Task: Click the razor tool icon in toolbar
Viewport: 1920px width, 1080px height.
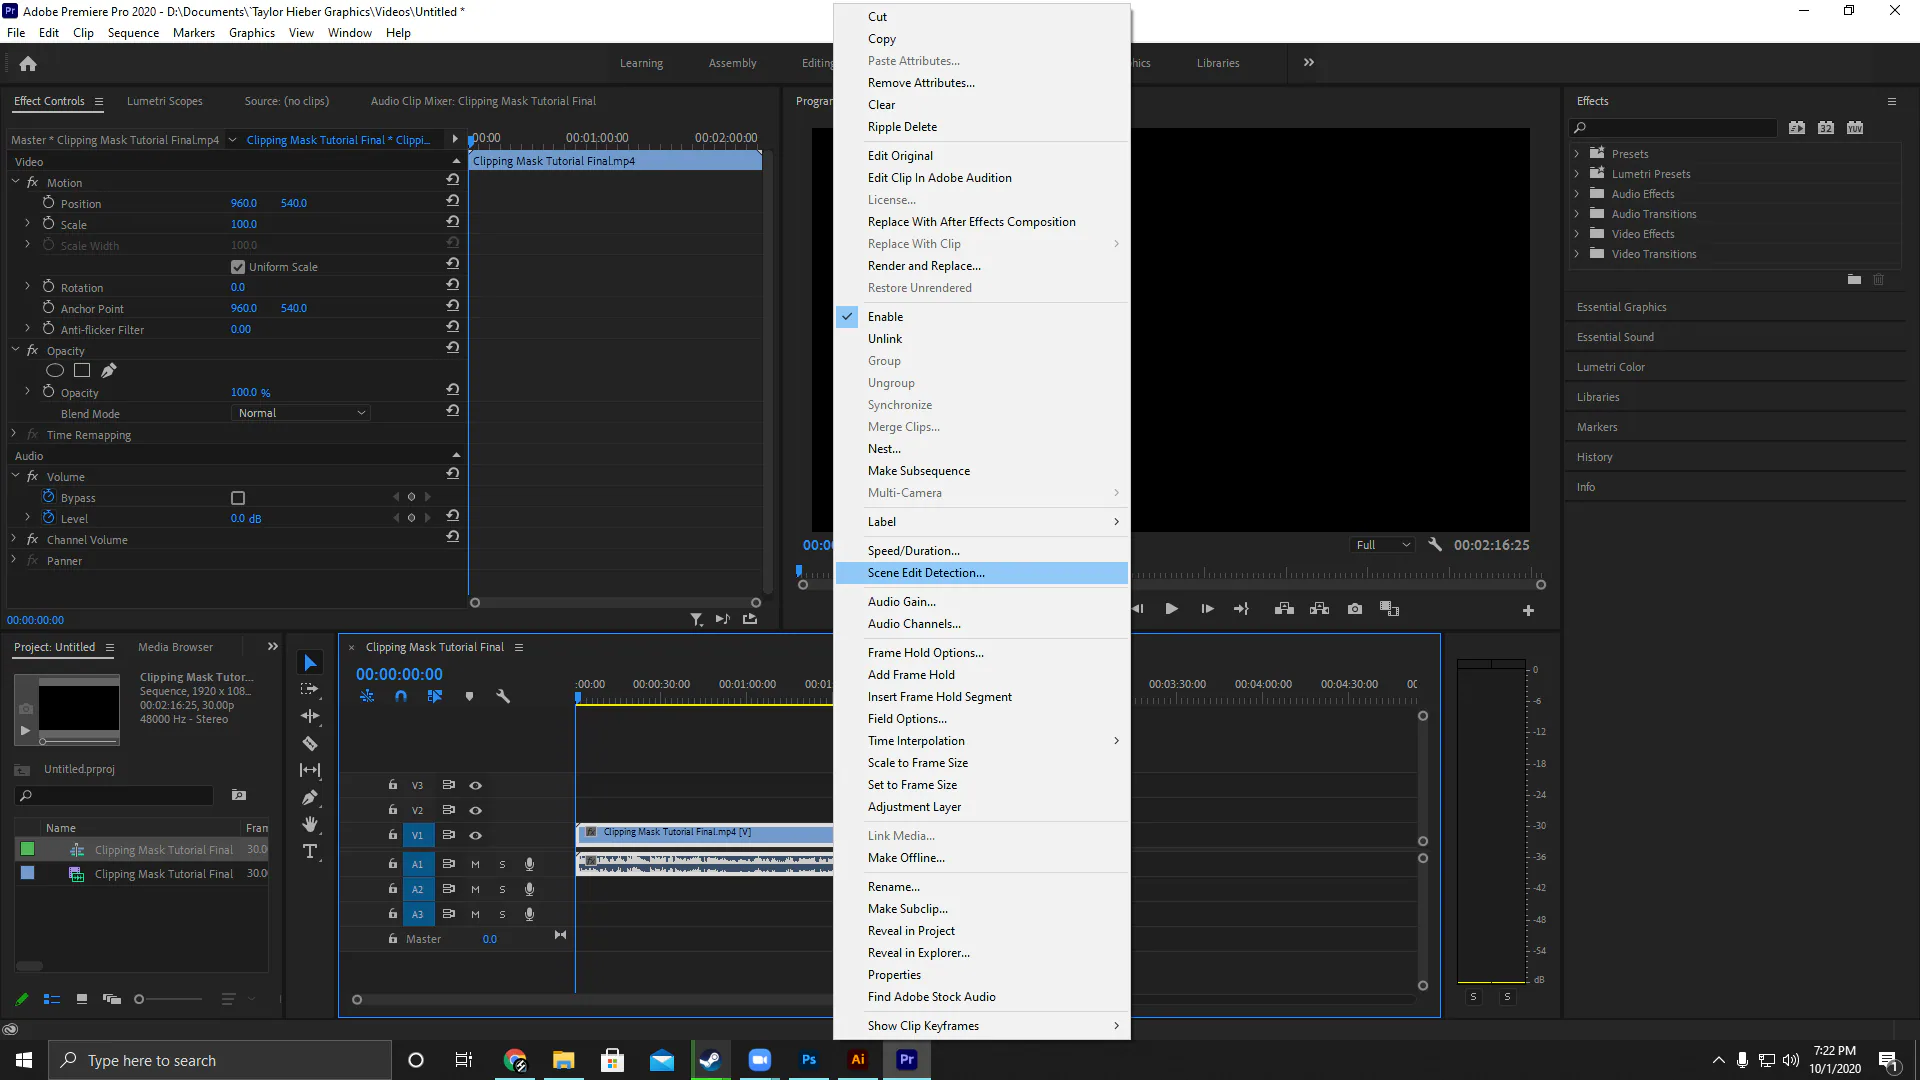Action: (x=310, y=745)
